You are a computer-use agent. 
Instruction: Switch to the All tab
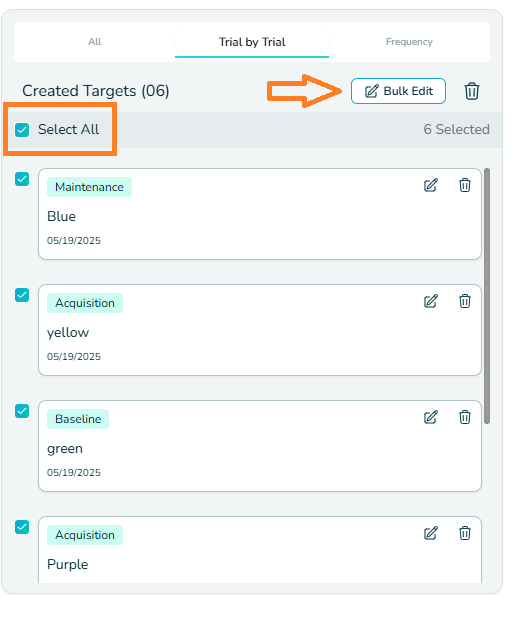click(94, 42)
